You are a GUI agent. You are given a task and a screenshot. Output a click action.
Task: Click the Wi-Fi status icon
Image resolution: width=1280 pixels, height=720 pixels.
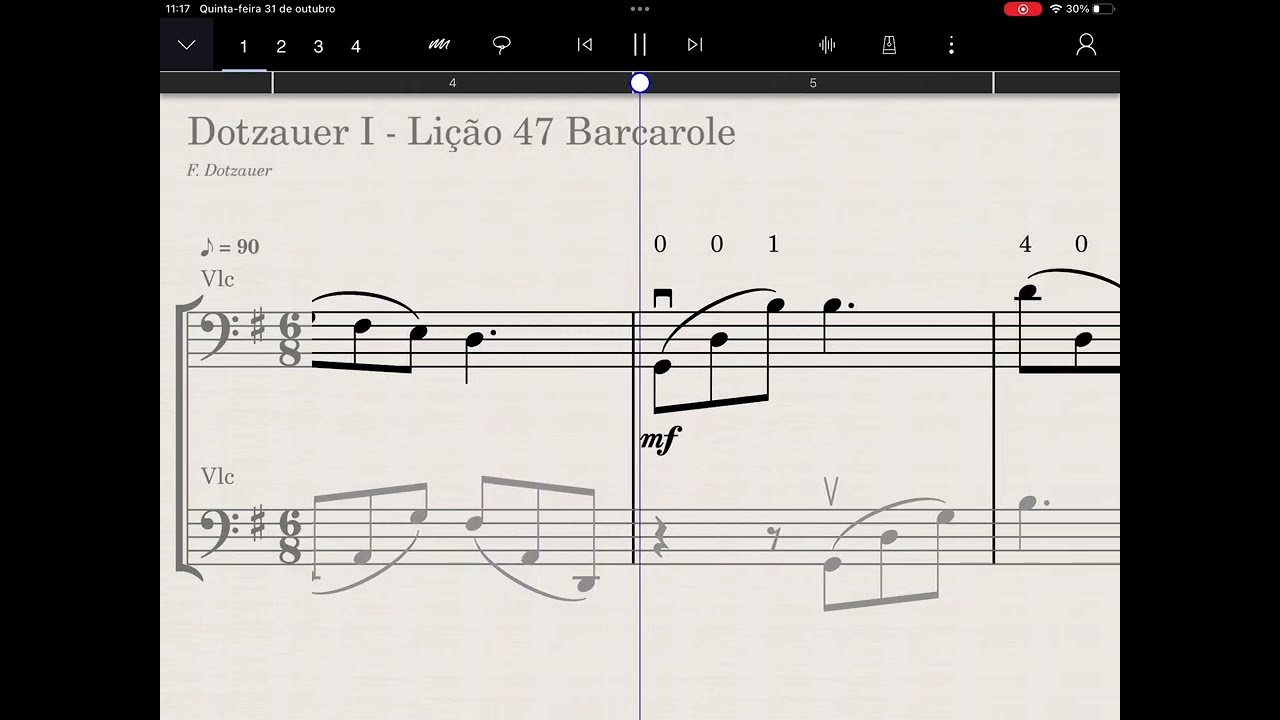tap(1055, 9)
